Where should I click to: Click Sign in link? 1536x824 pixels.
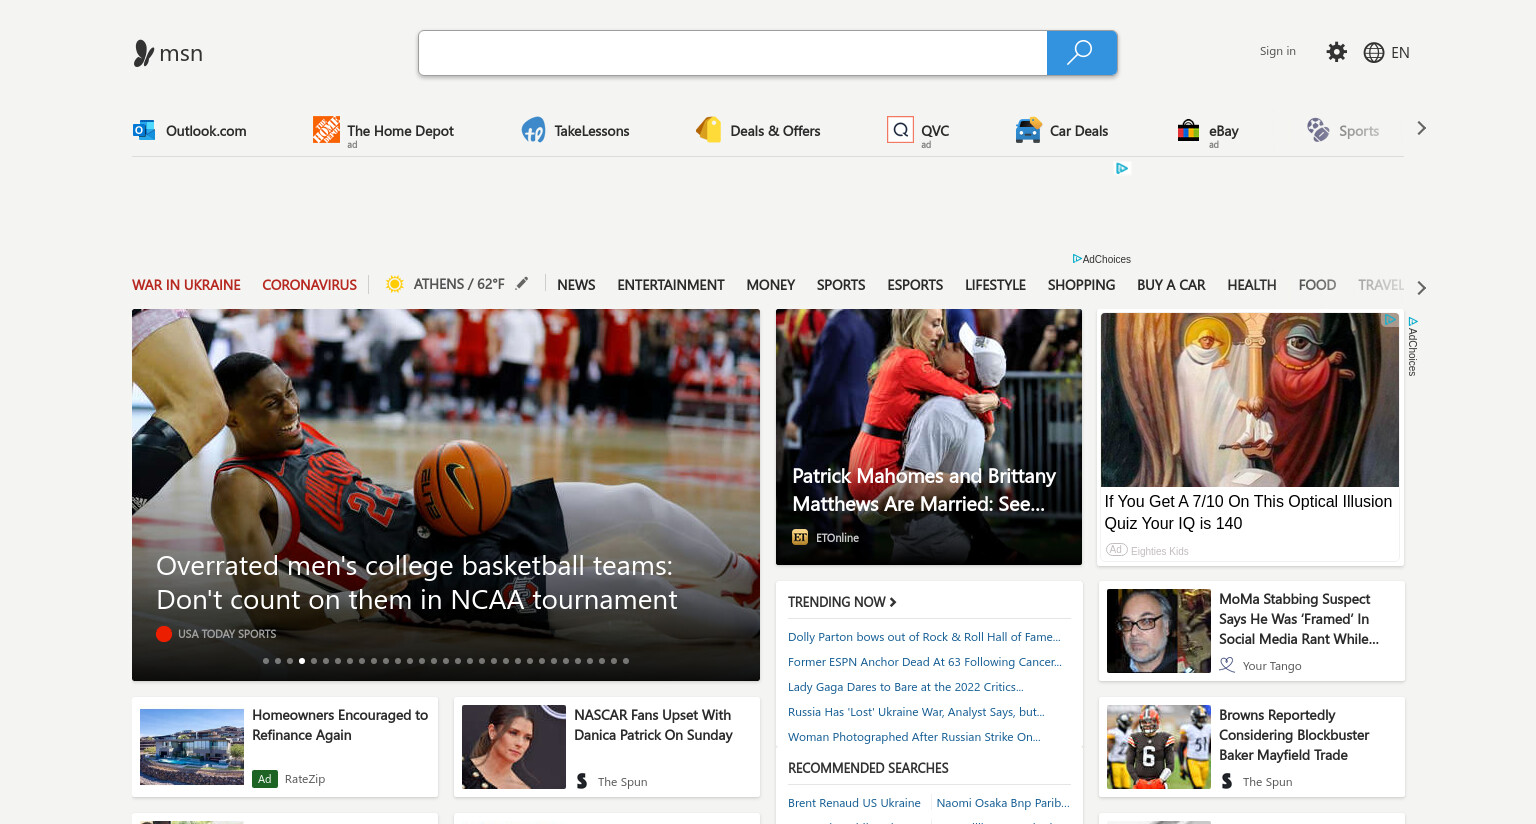[1277, 51]
